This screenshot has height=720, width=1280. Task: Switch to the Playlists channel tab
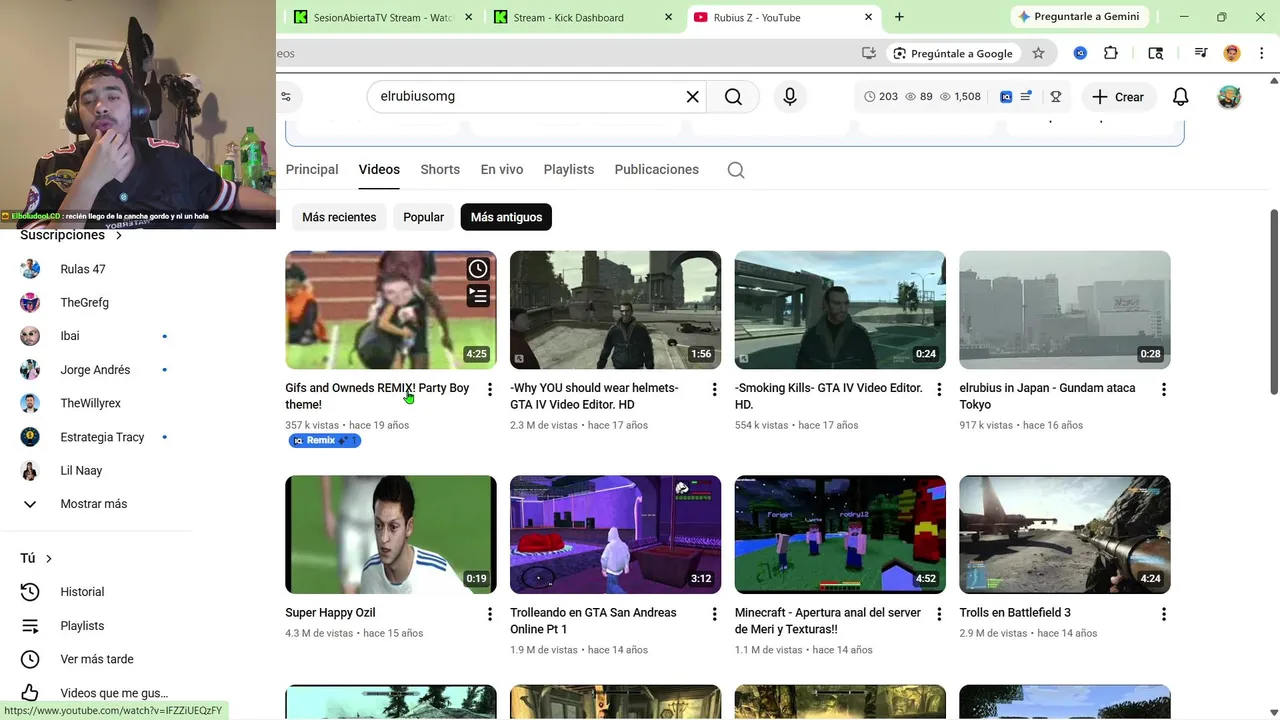569,170
